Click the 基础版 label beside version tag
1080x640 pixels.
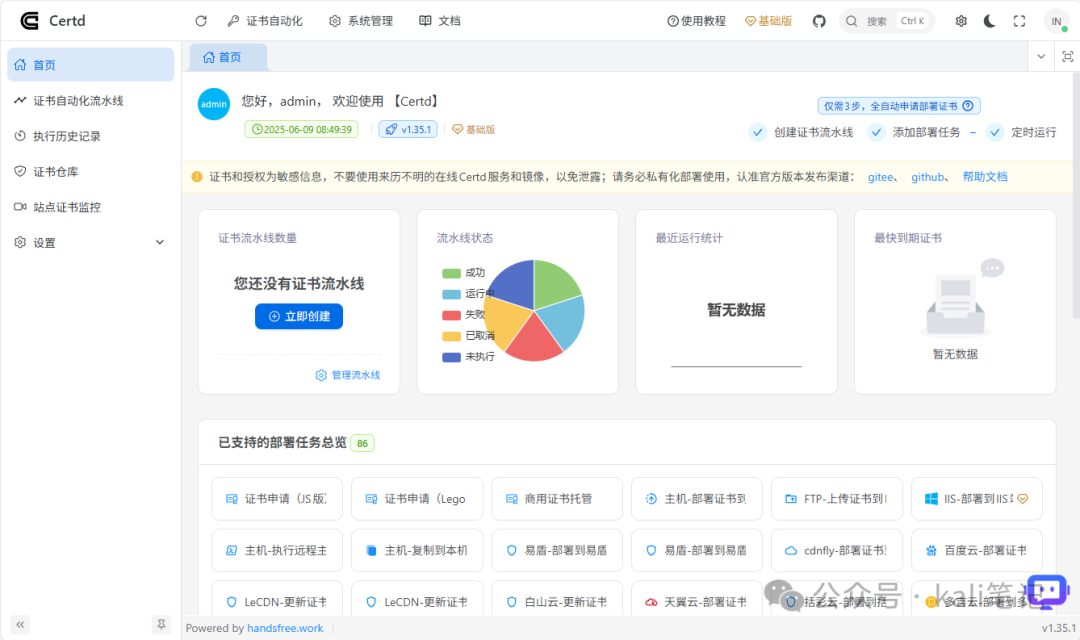[x=473, y=129]
